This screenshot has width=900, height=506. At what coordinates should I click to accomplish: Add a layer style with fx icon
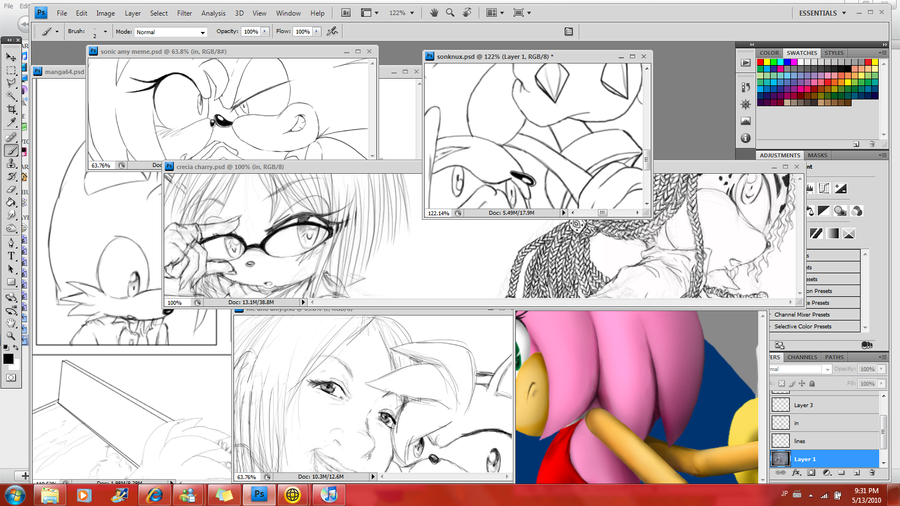(796, 473)
